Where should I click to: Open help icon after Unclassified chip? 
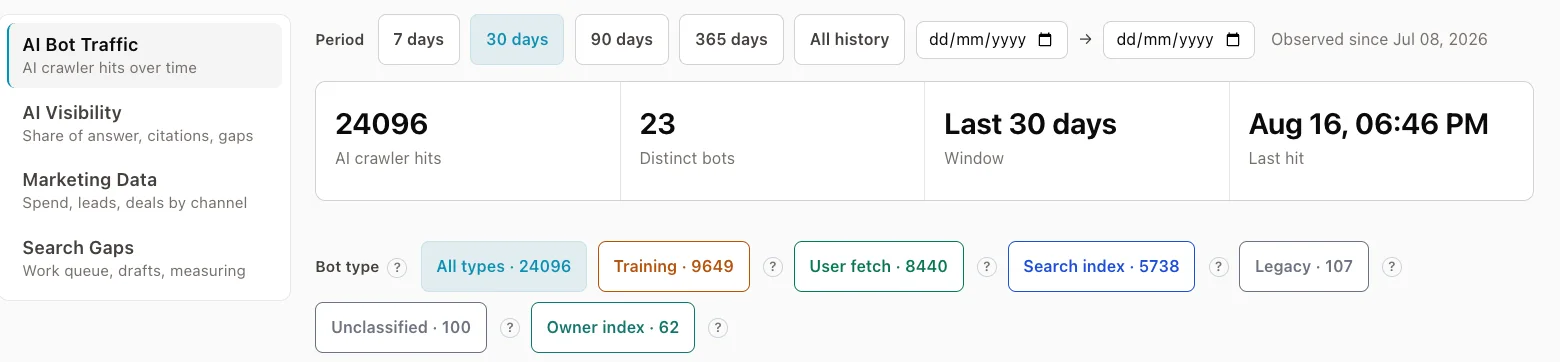click(509, 328)
